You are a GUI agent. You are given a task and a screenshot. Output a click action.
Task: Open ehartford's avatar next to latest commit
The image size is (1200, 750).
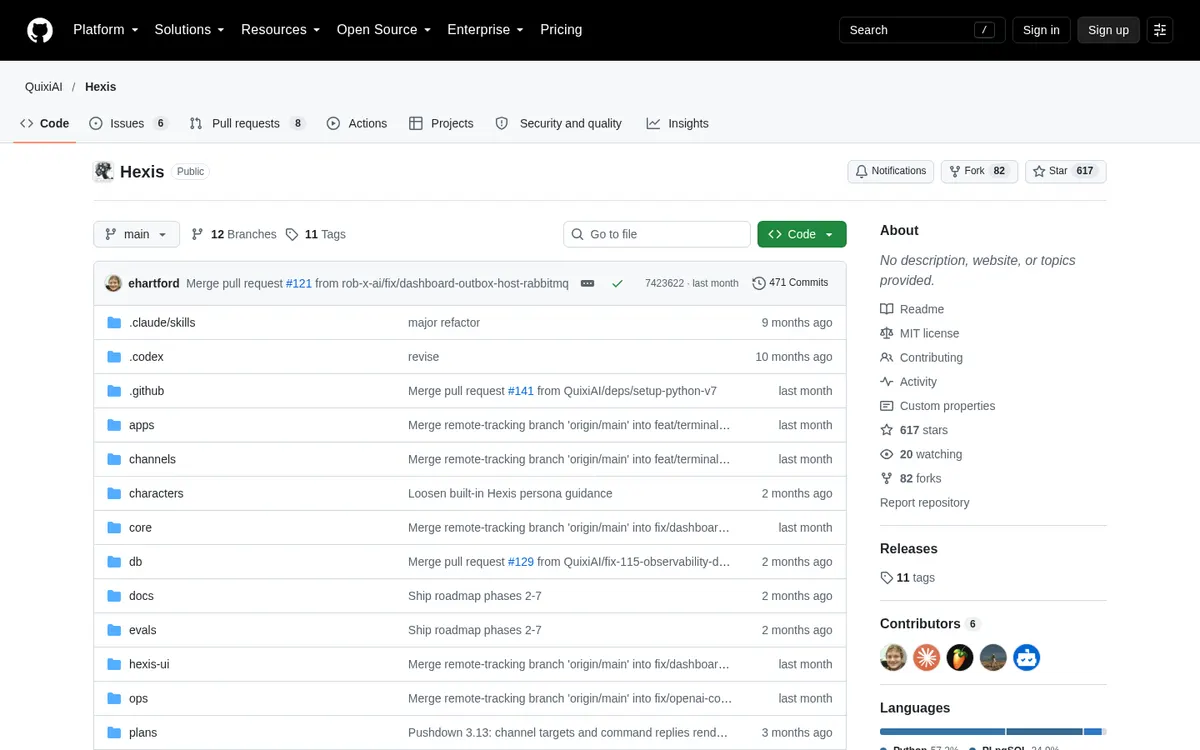(x=114, y=283)
